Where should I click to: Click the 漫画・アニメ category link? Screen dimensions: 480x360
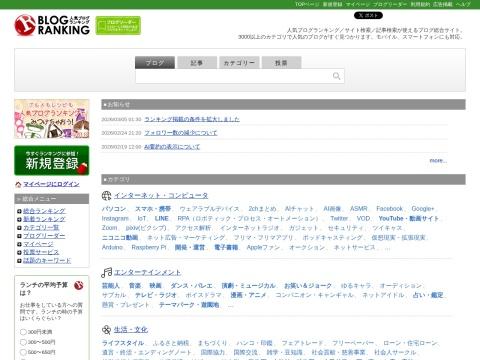tap(248, 295)
